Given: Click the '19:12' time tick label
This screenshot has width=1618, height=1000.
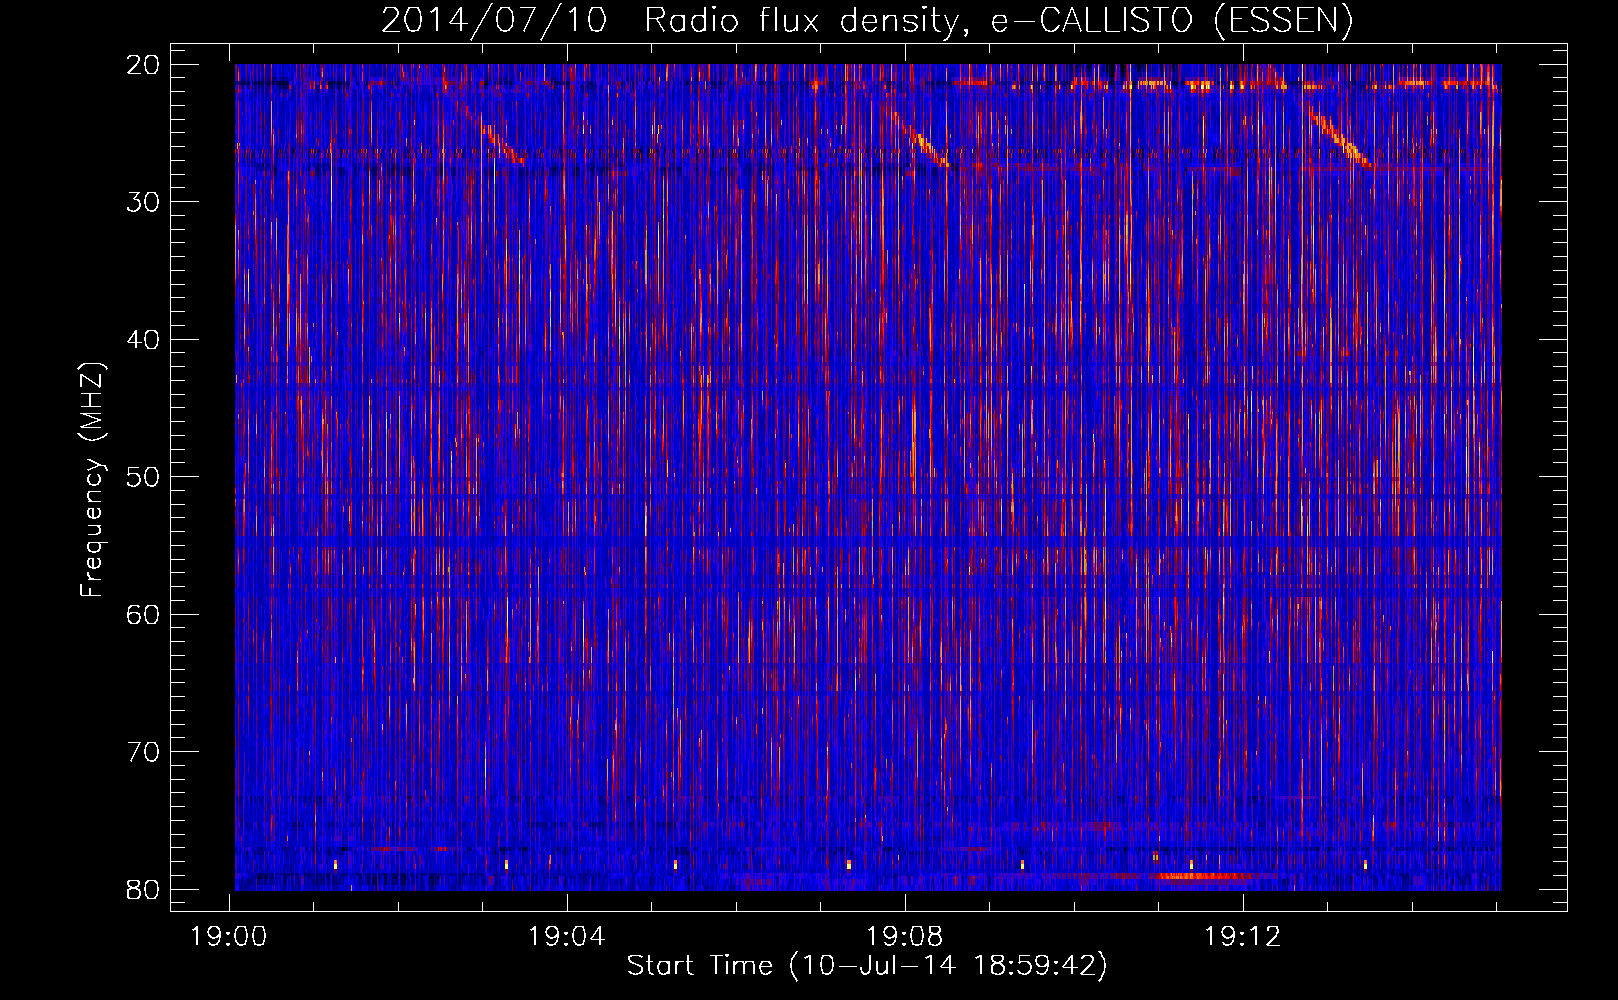Looking at the screenshot, I should 1242,937.
